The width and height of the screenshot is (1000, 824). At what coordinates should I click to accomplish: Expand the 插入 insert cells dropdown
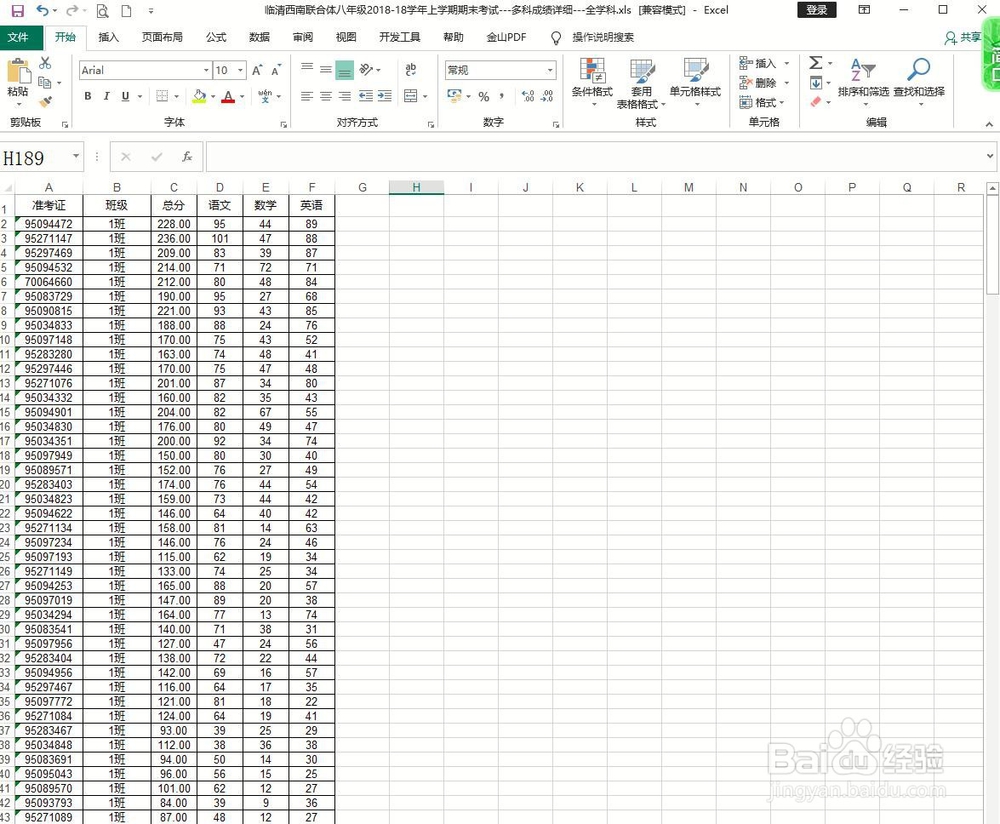pos(787,63)
